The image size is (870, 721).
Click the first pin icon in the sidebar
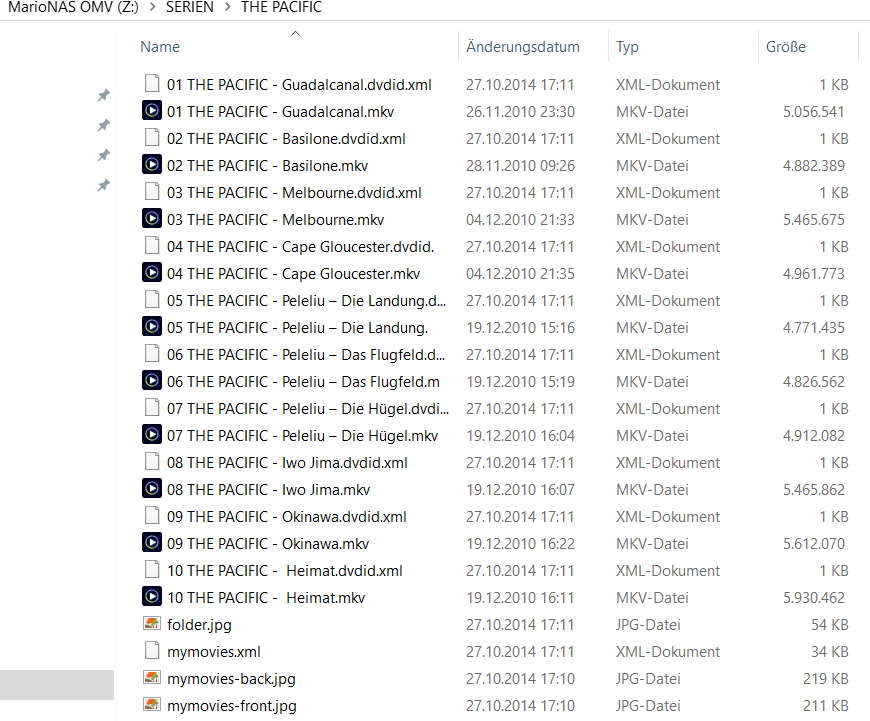[103, 95]
